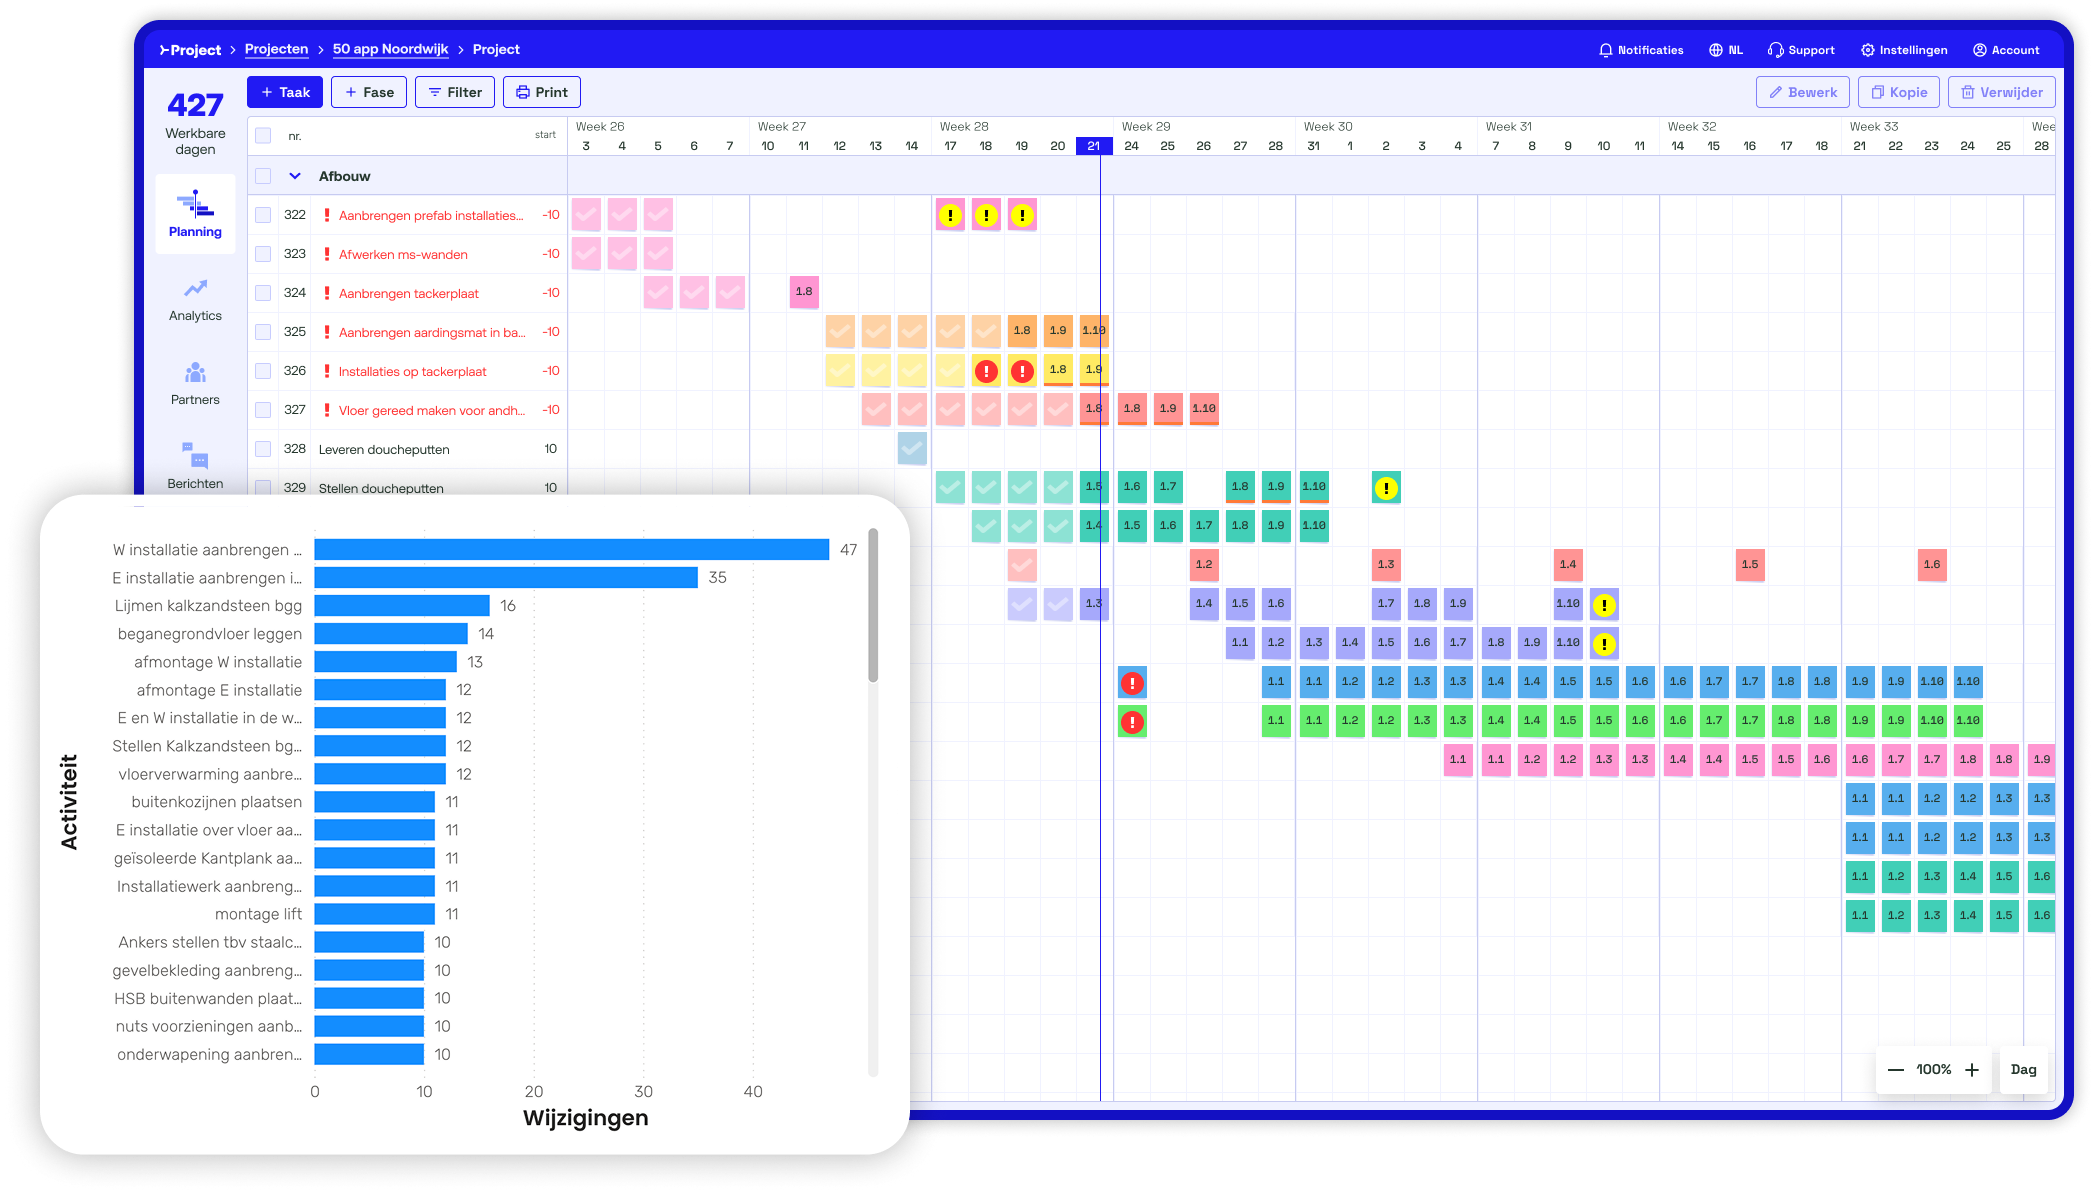Viewport: 2094px width, 1195px height.
Task: Click the pink 1.8 block on row 324
Action: pyautogui.click(x=804, y=292)
